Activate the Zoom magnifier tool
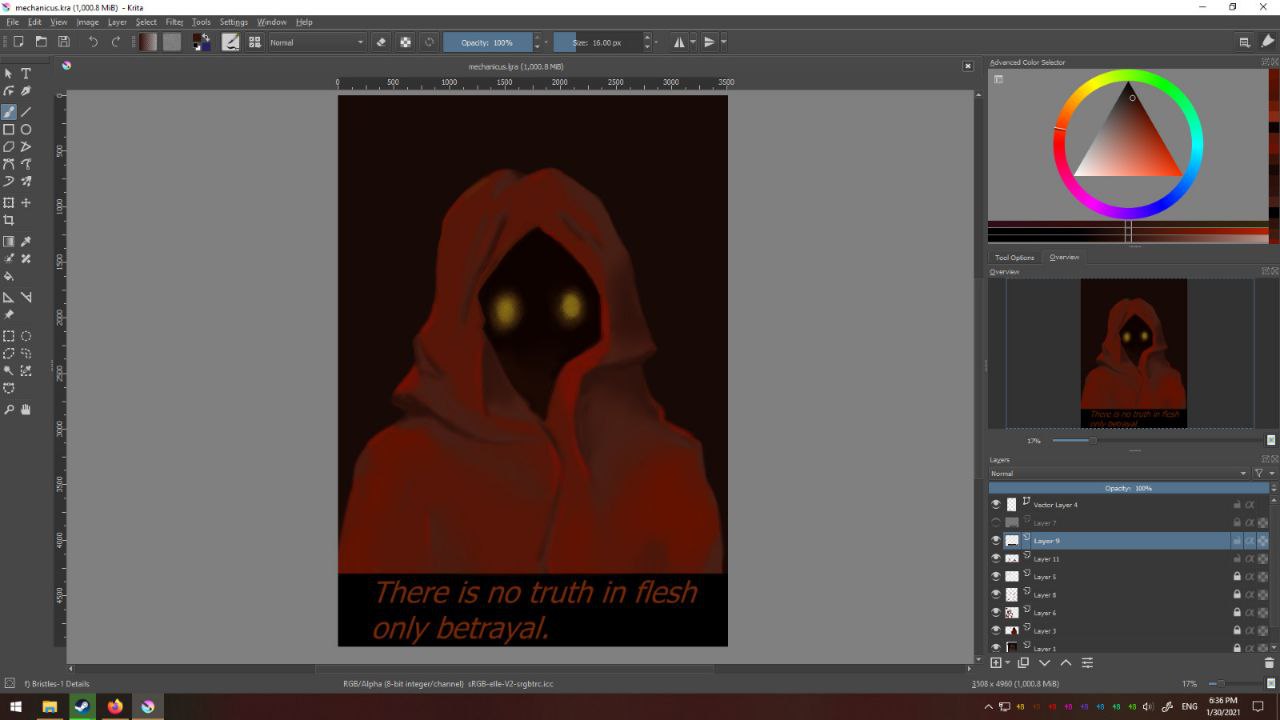Screen dimensions: 1280x720 coord(9,409)
